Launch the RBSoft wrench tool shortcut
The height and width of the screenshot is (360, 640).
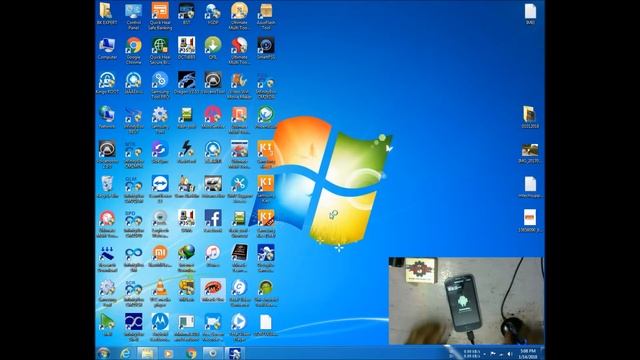239,189
